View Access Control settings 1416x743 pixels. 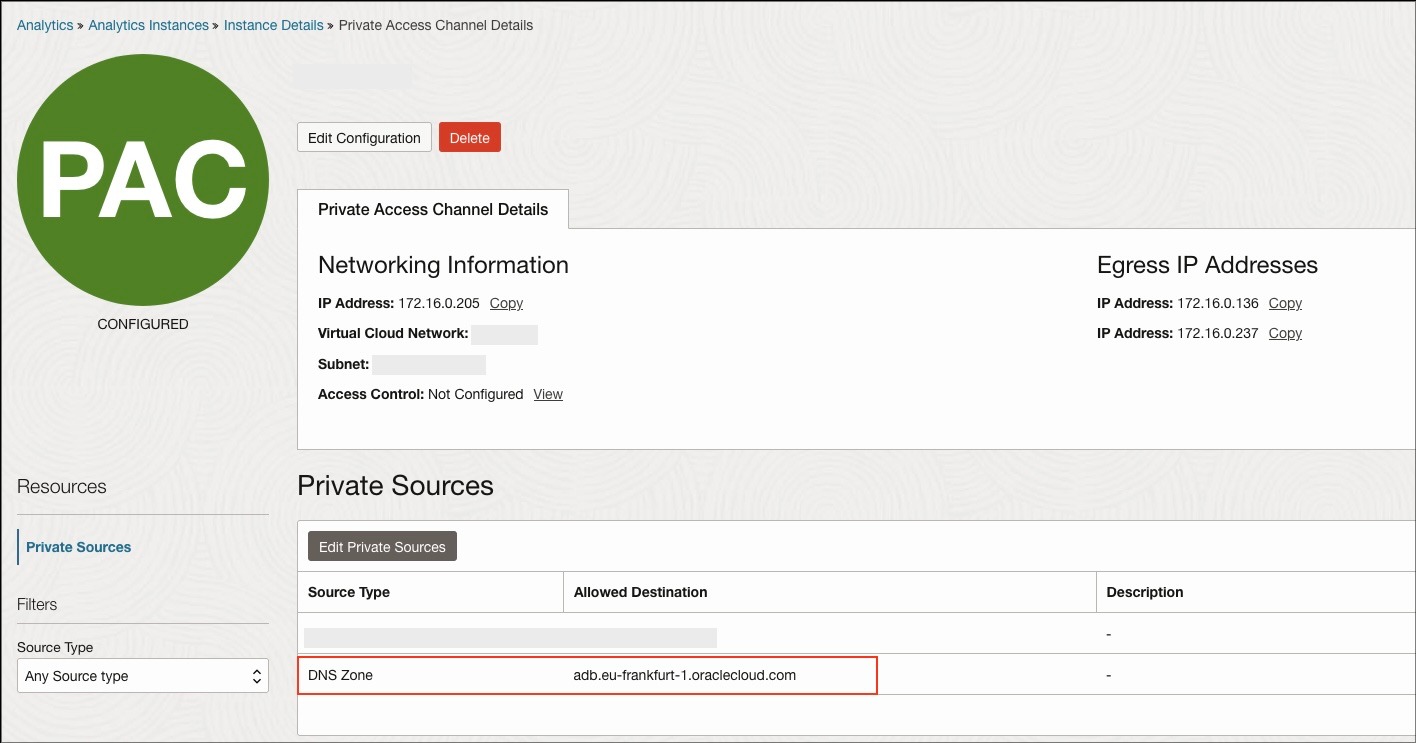[x=547, y=394]
